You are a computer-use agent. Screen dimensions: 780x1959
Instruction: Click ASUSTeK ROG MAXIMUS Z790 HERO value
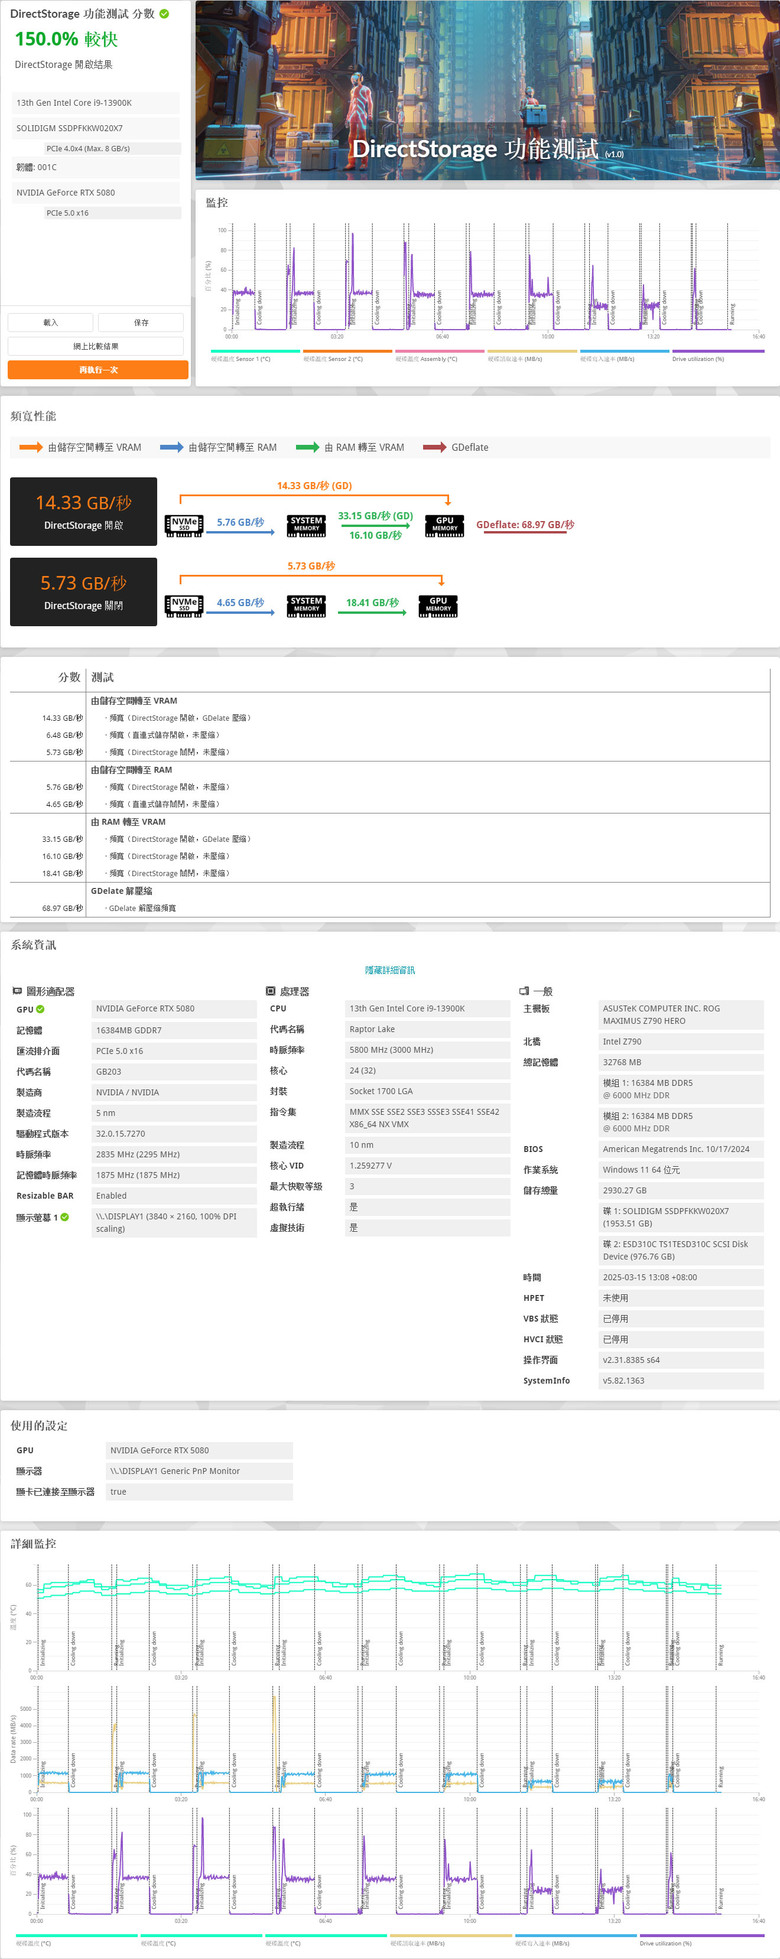[681, 1015]
